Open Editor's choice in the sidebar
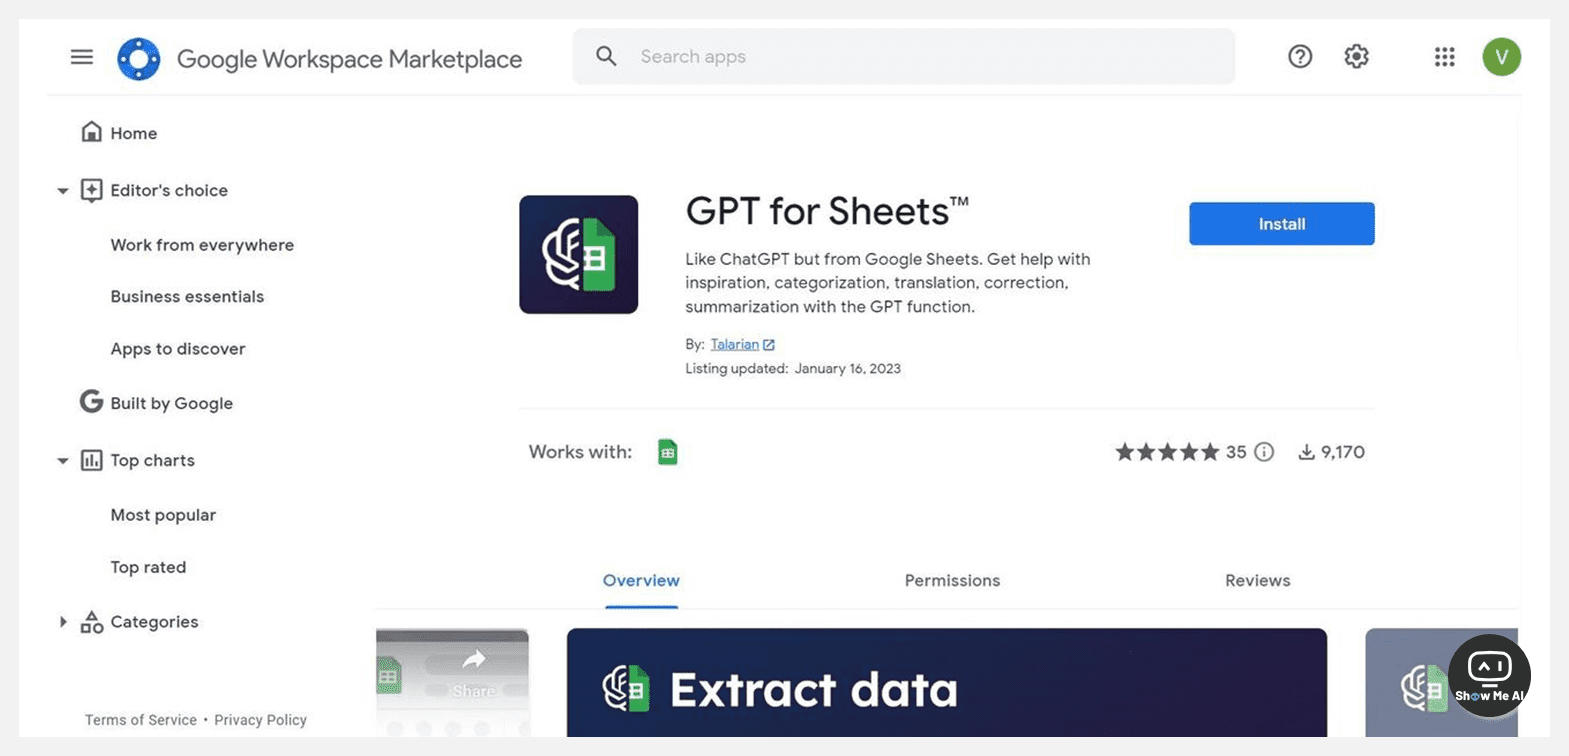The height and width of the screenshot is (756, 1569). (x=169, y=190)
